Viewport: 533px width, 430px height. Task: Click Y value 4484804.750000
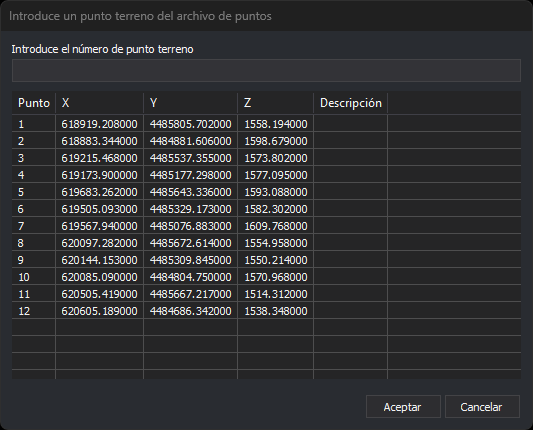191,277
